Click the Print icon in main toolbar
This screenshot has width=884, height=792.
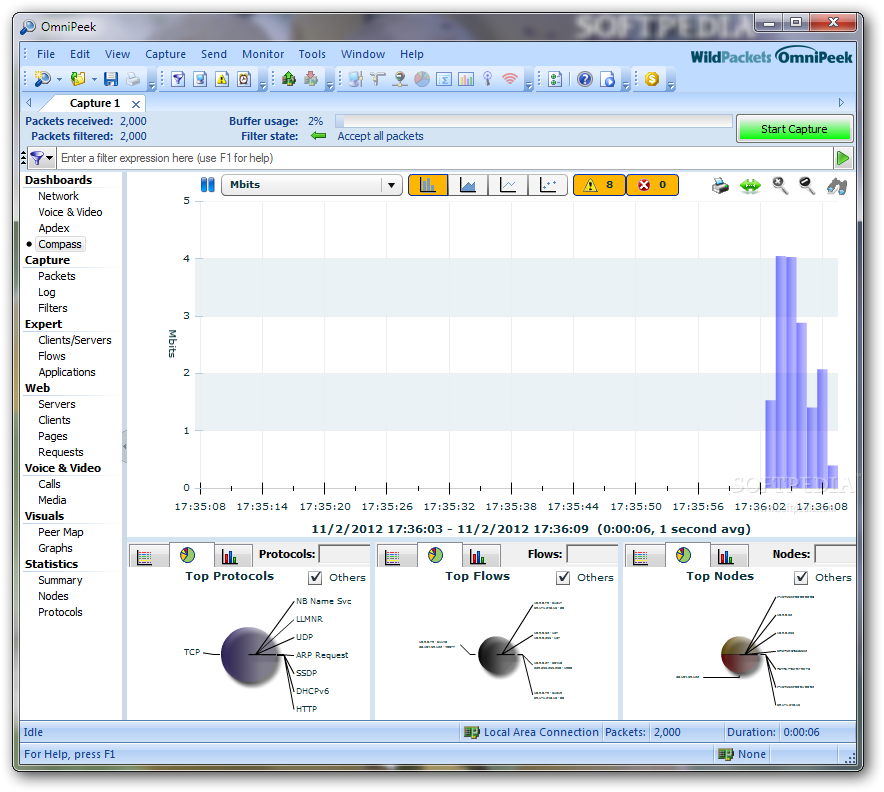click(133, 79)
